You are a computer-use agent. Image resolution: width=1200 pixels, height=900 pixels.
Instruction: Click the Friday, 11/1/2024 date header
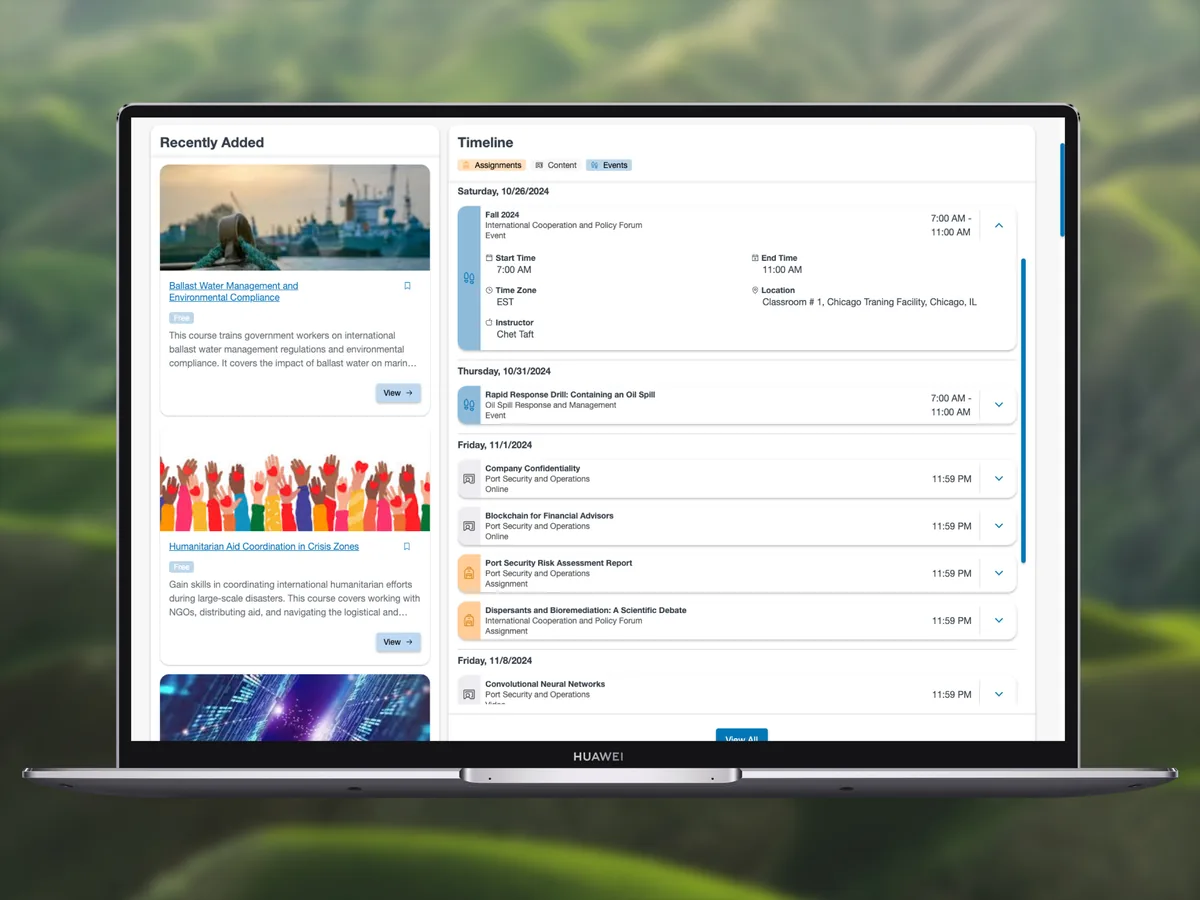(495, 445)
